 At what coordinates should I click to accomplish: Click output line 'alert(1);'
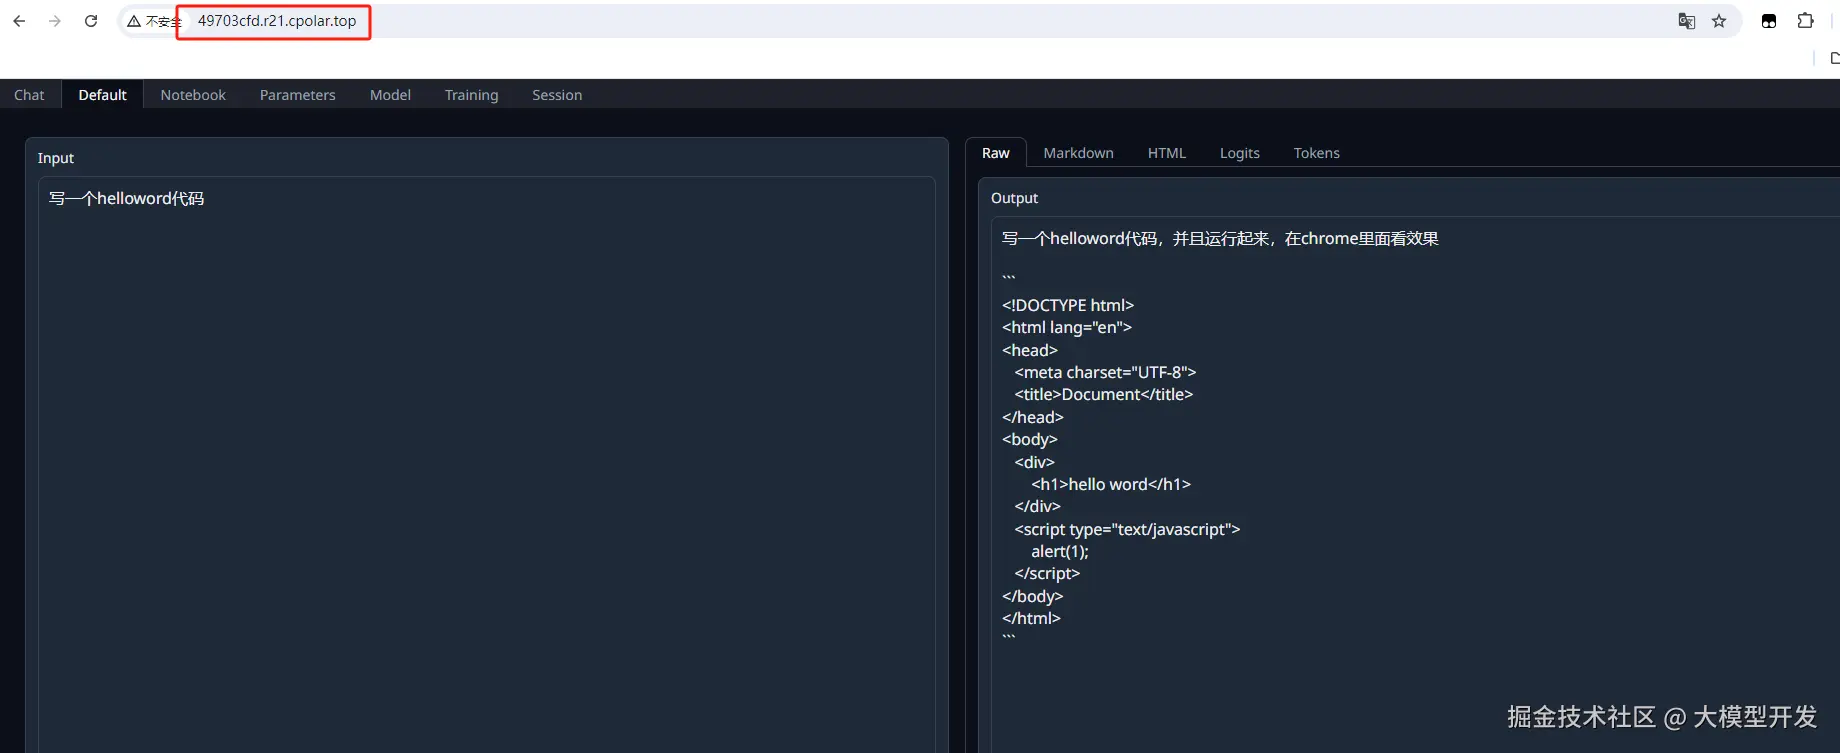1060,551
